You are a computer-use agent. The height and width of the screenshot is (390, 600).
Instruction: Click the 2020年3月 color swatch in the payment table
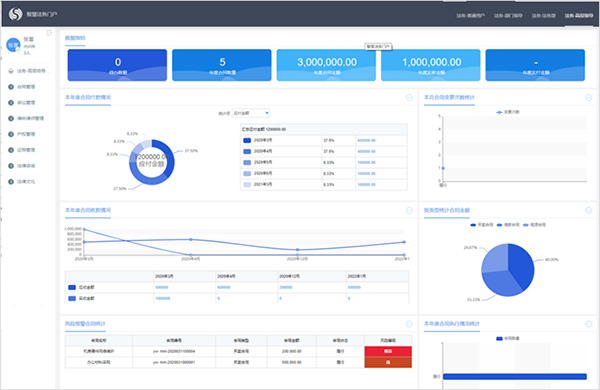(x=247, y=140)
